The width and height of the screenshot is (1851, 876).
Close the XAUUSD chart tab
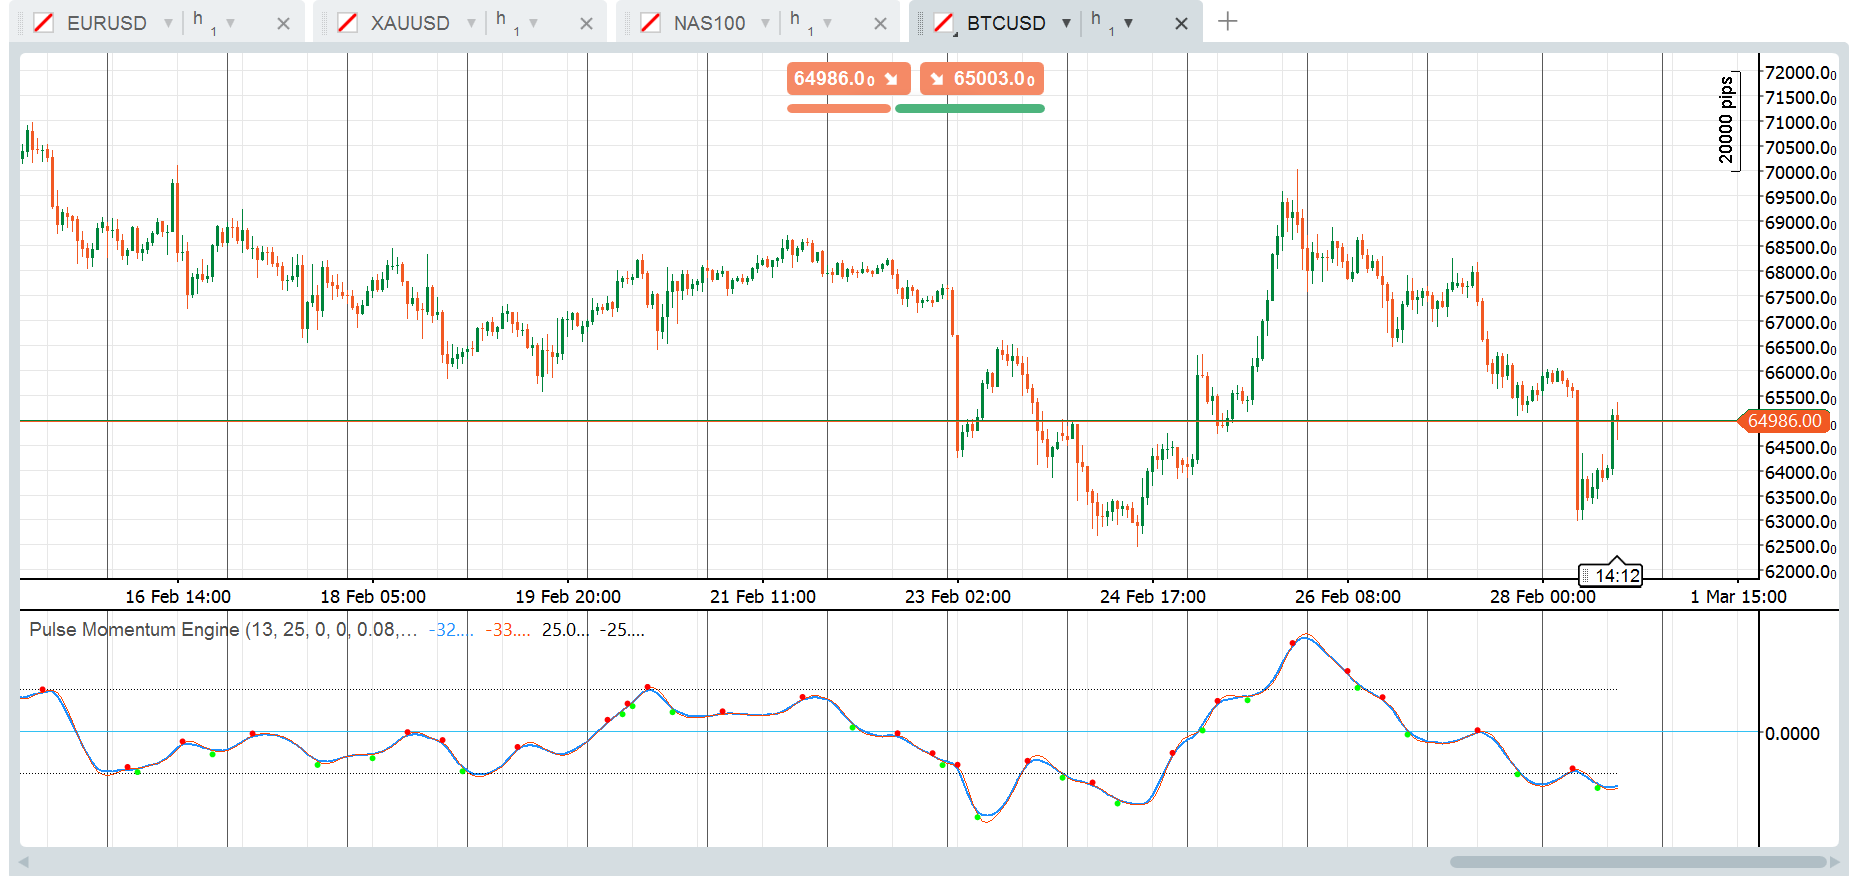[587, 24]
